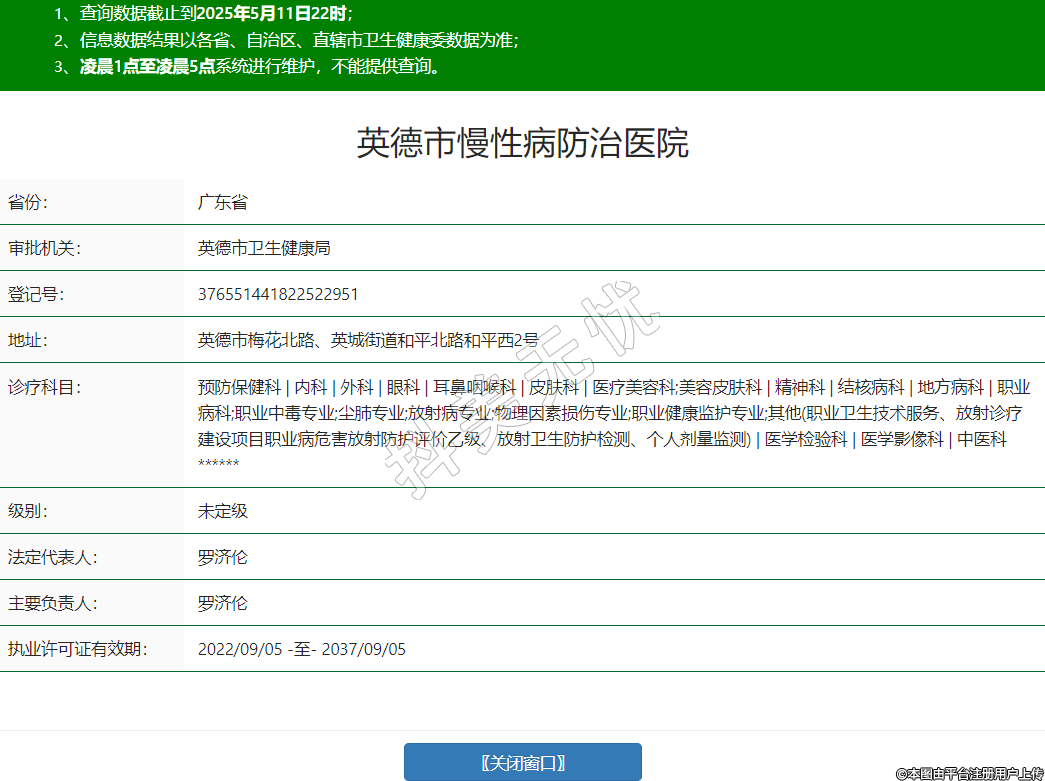
Task: Click the 关闭窗口 button
Action: tap(522, 762)
